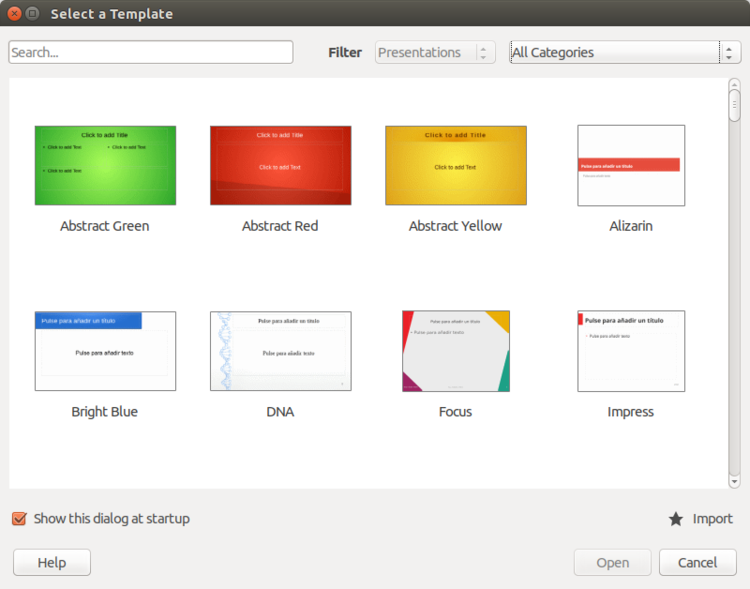Select the Abstract Green template thumbnail
The height and width of the screenshot is (589, 750).
click(x=105, y=165)
